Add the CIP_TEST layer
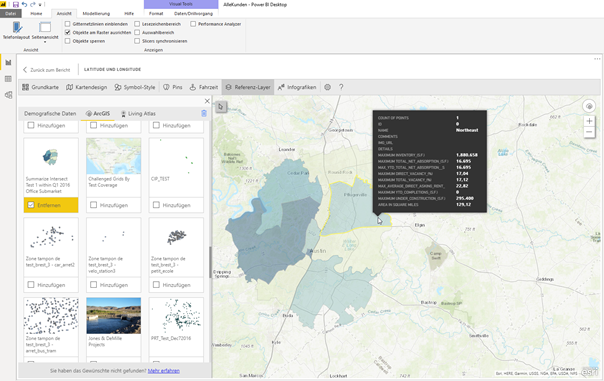Screen dimensions: 604x381 pyautogui.click(x=176, y=205)
